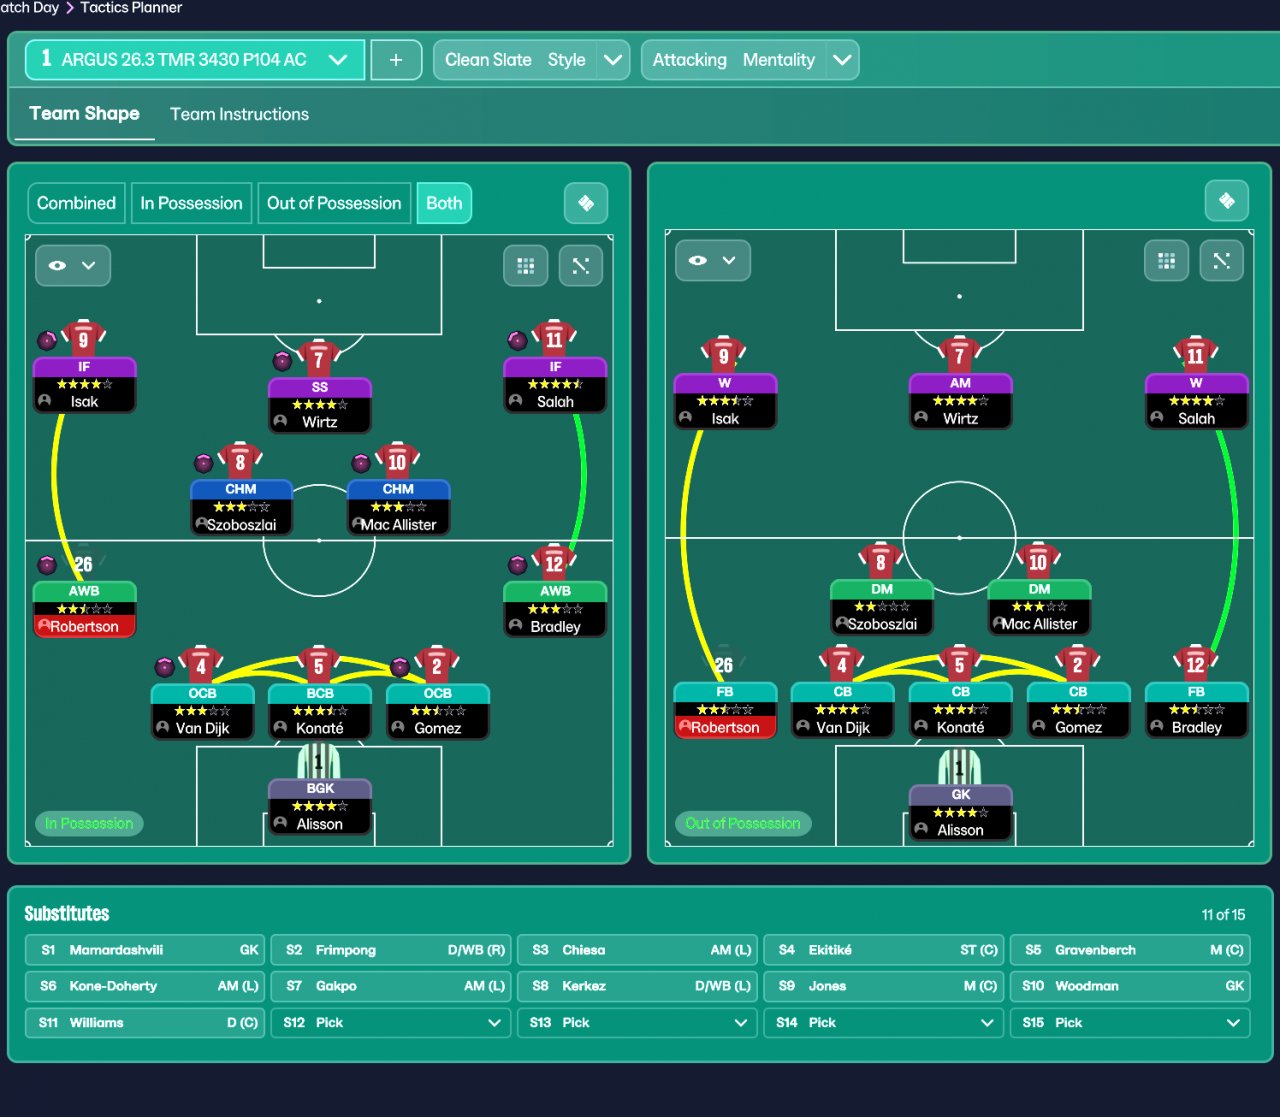Viewport: 1280px width, 1117px height.
Task: Open the S15 Pick substitute dropdown
Action: point(1130,1023)
